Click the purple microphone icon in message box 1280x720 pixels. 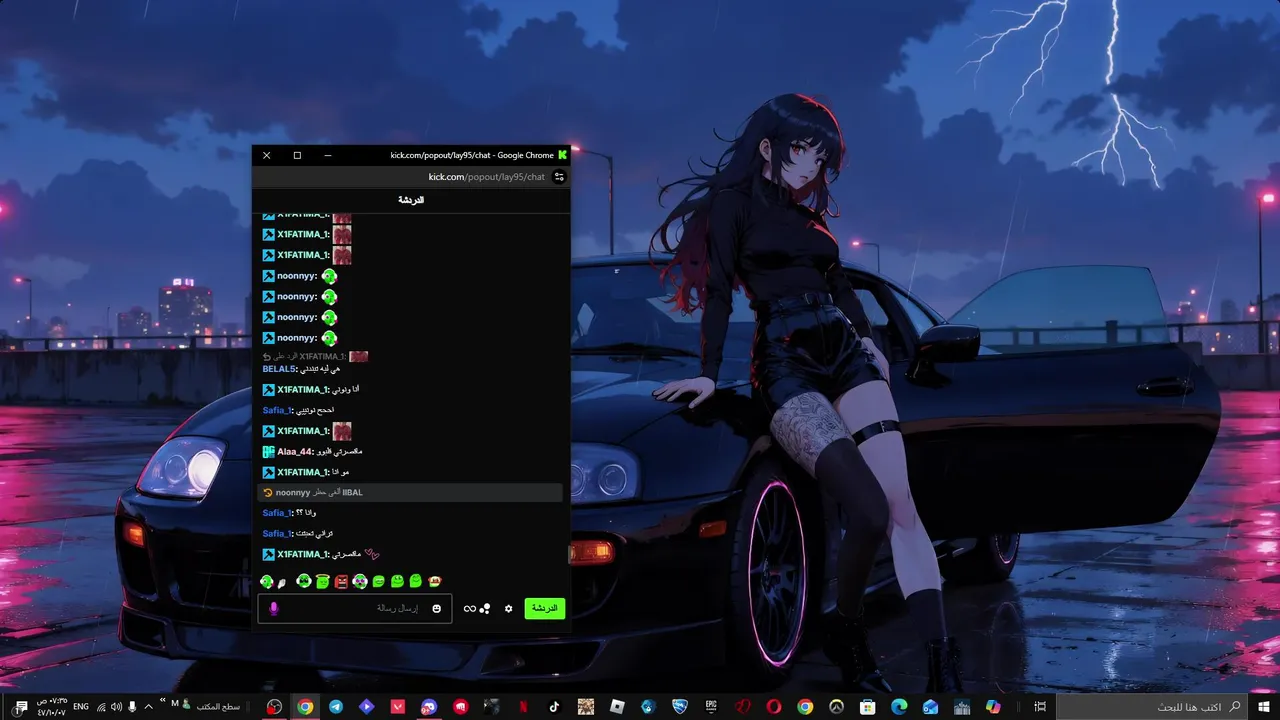(274, 609)
